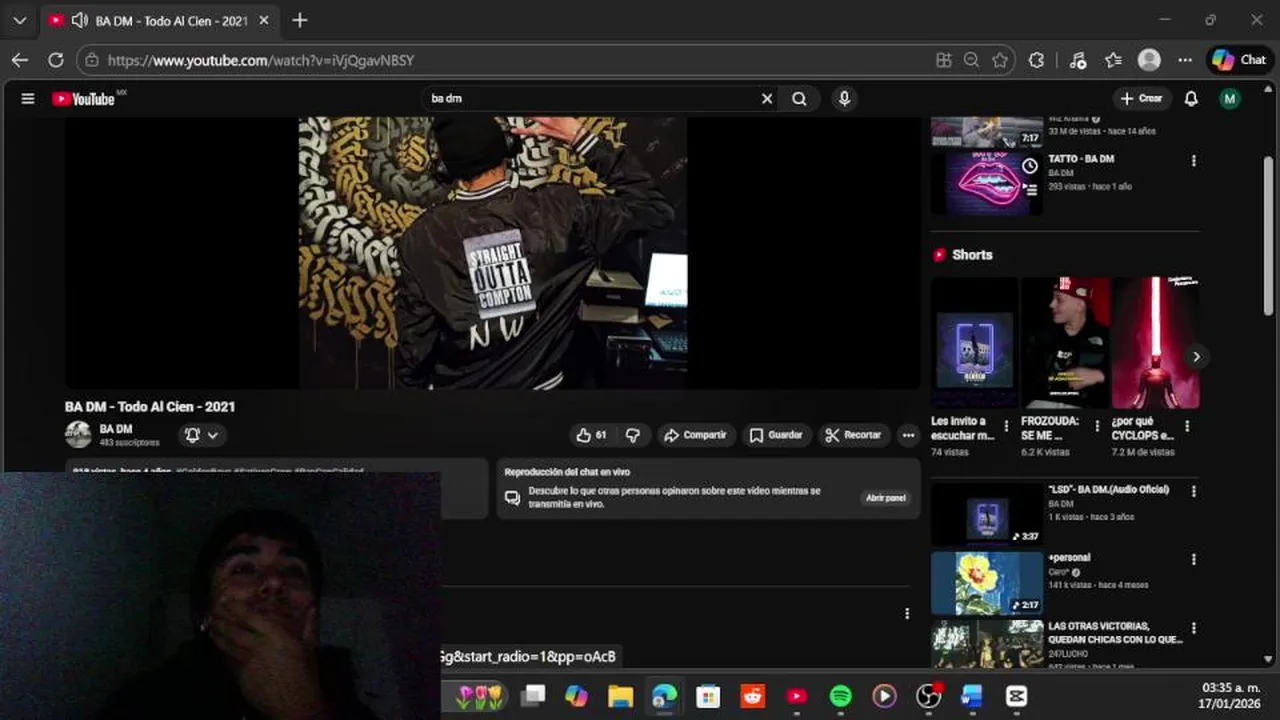Open the Copilot Chat button
Viewport: 1280px width, 720px height.
tap(1240, 60)
